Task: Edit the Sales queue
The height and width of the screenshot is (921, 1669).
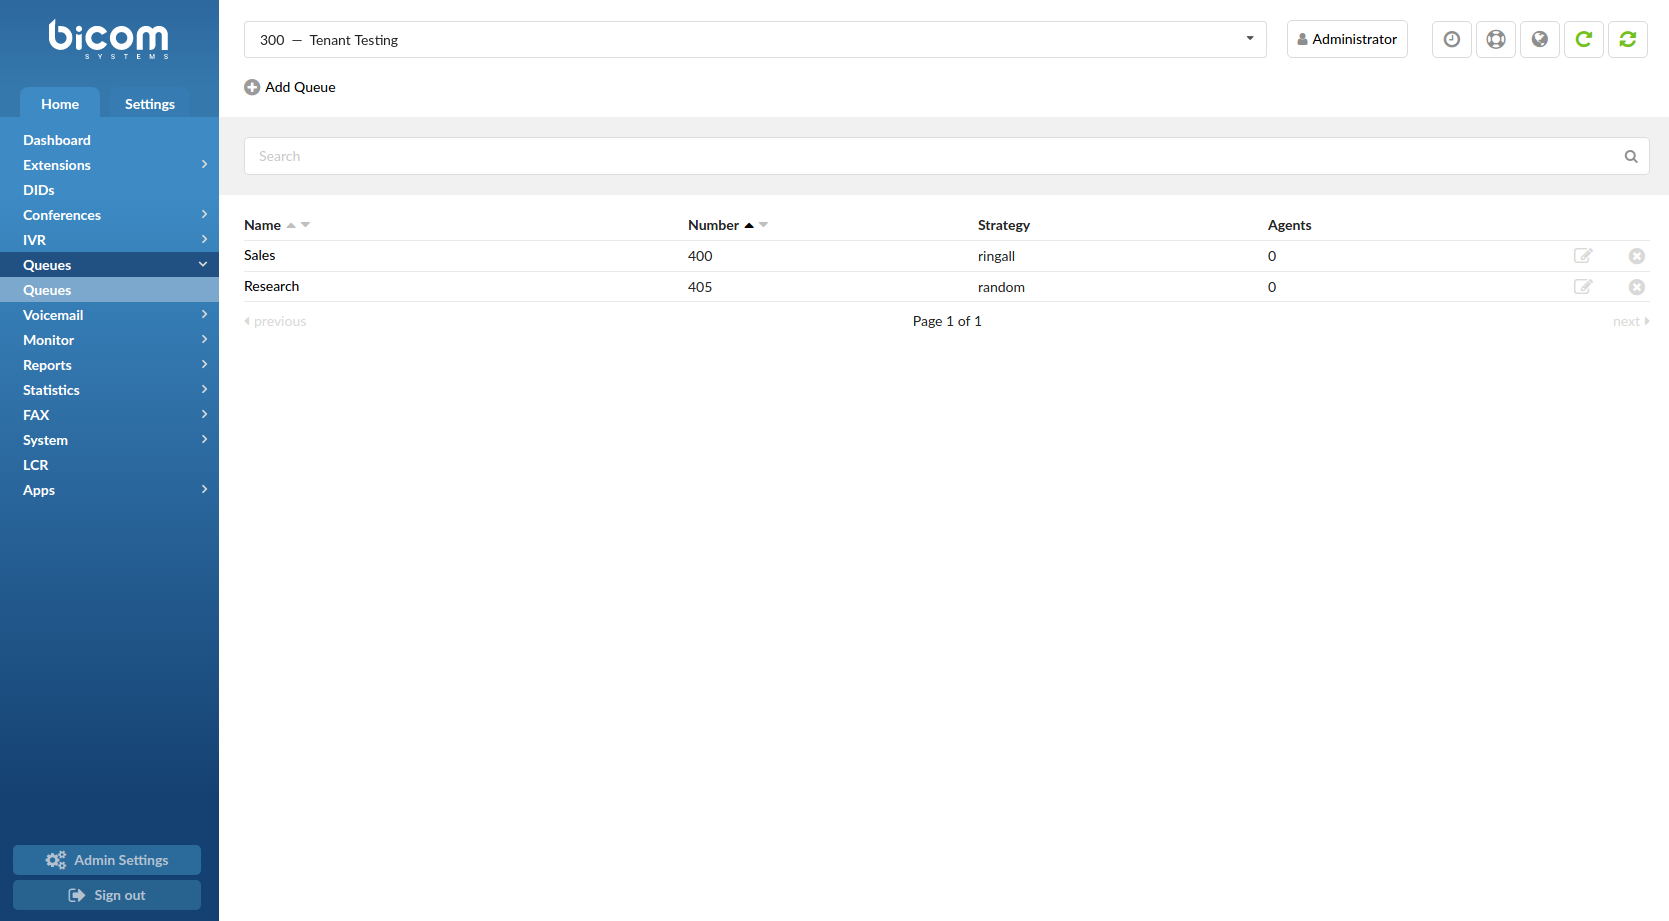Action: 1583,256
